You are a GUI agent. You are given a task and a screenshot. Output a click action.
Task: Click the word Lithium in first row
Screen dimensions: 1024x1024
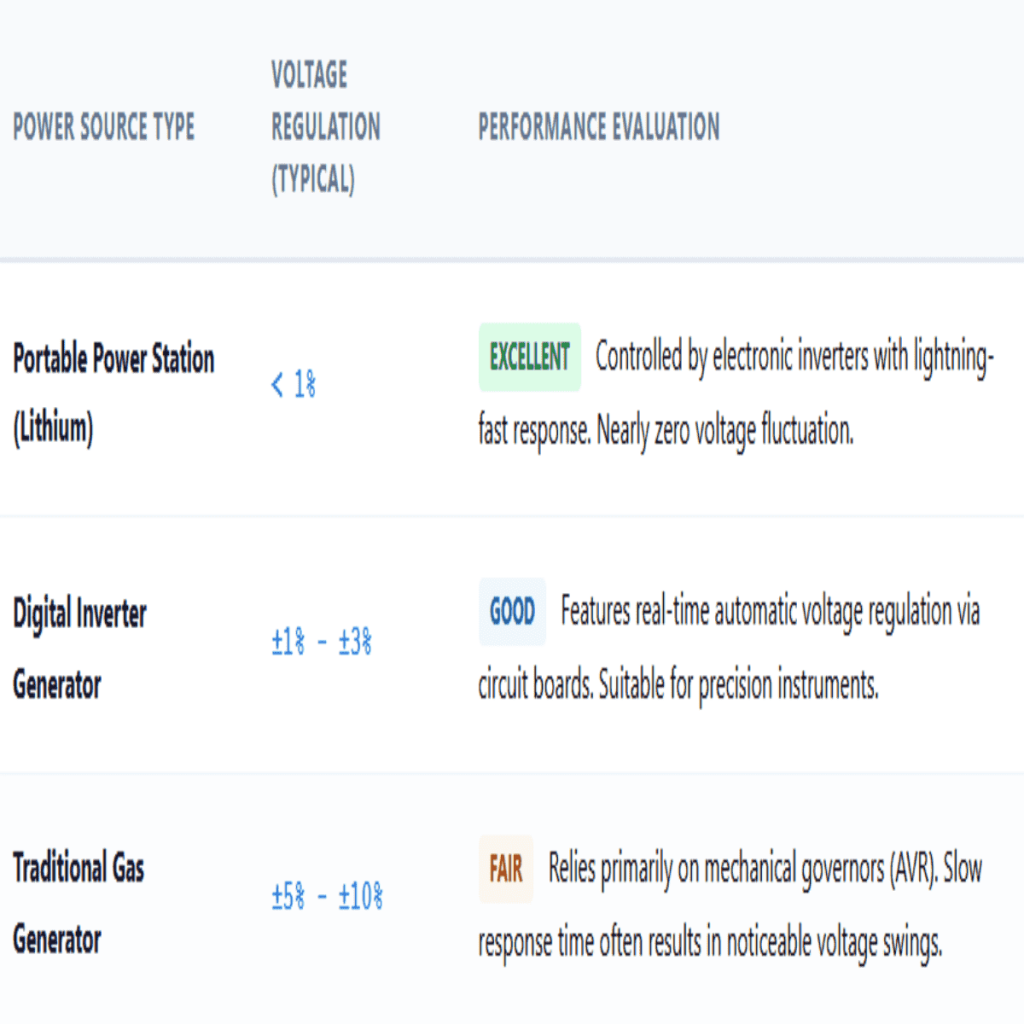53,428
